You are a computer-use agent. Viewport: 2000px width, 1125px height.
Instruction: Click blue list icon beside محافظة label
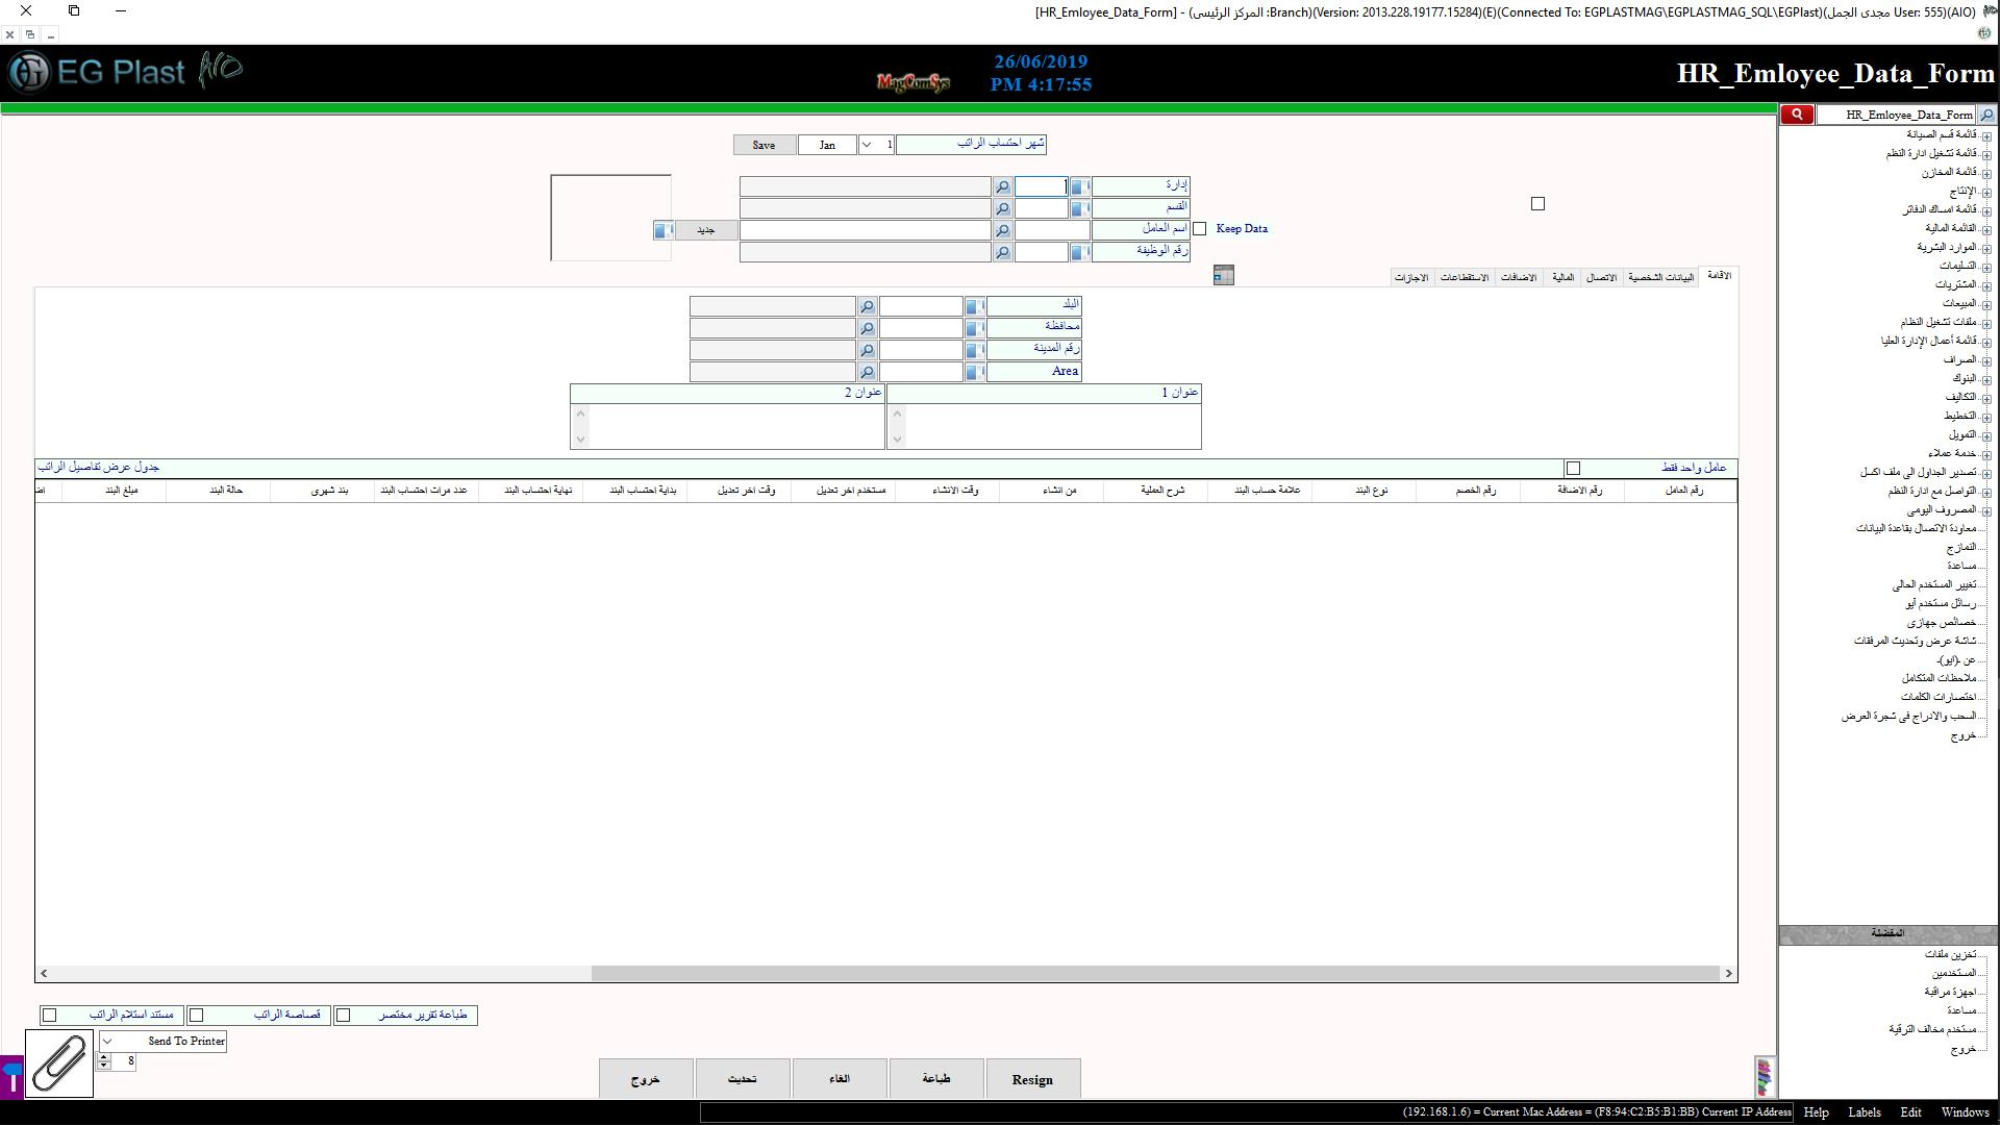(974, 328)
